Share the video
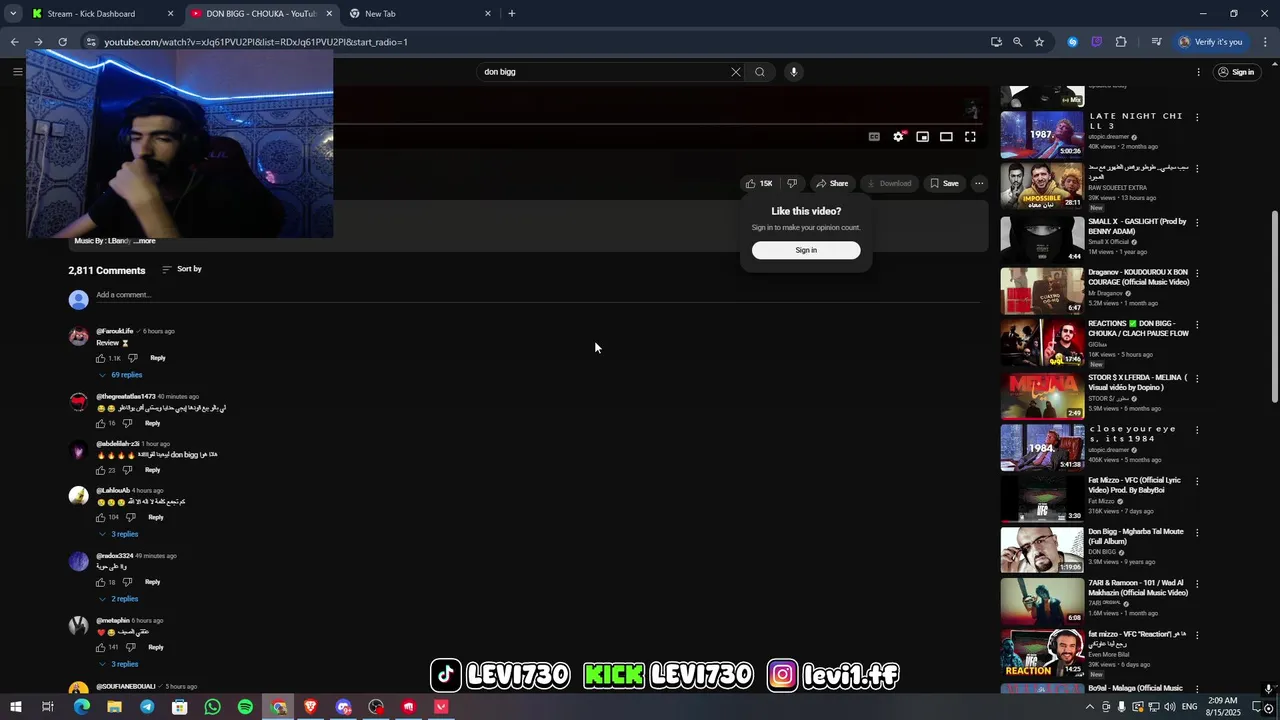Screen dimensions: 1280x720 (x=831, y=184)
